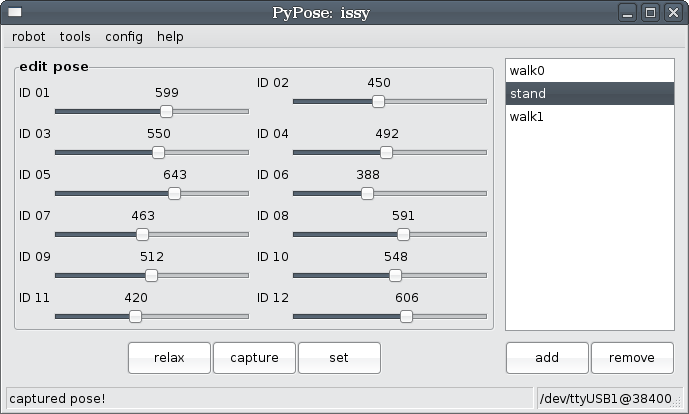Click the ID 12 slider thumb at 606
The image size is (689, 414).
[x=406, y=316]
